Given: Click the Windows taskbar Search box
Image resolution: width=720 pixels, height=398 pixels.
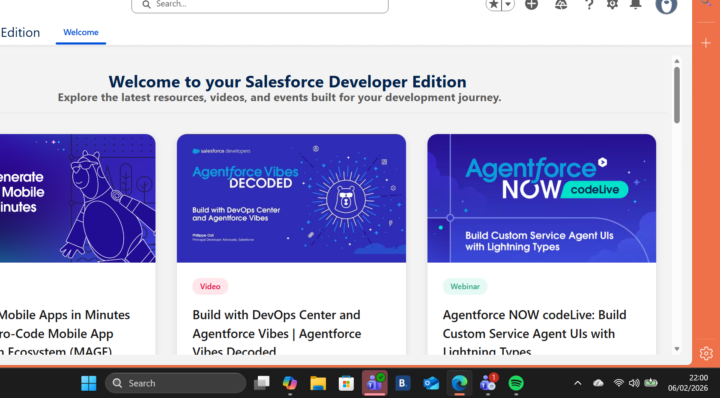Looking at the screenshot, I should (175, 383).
